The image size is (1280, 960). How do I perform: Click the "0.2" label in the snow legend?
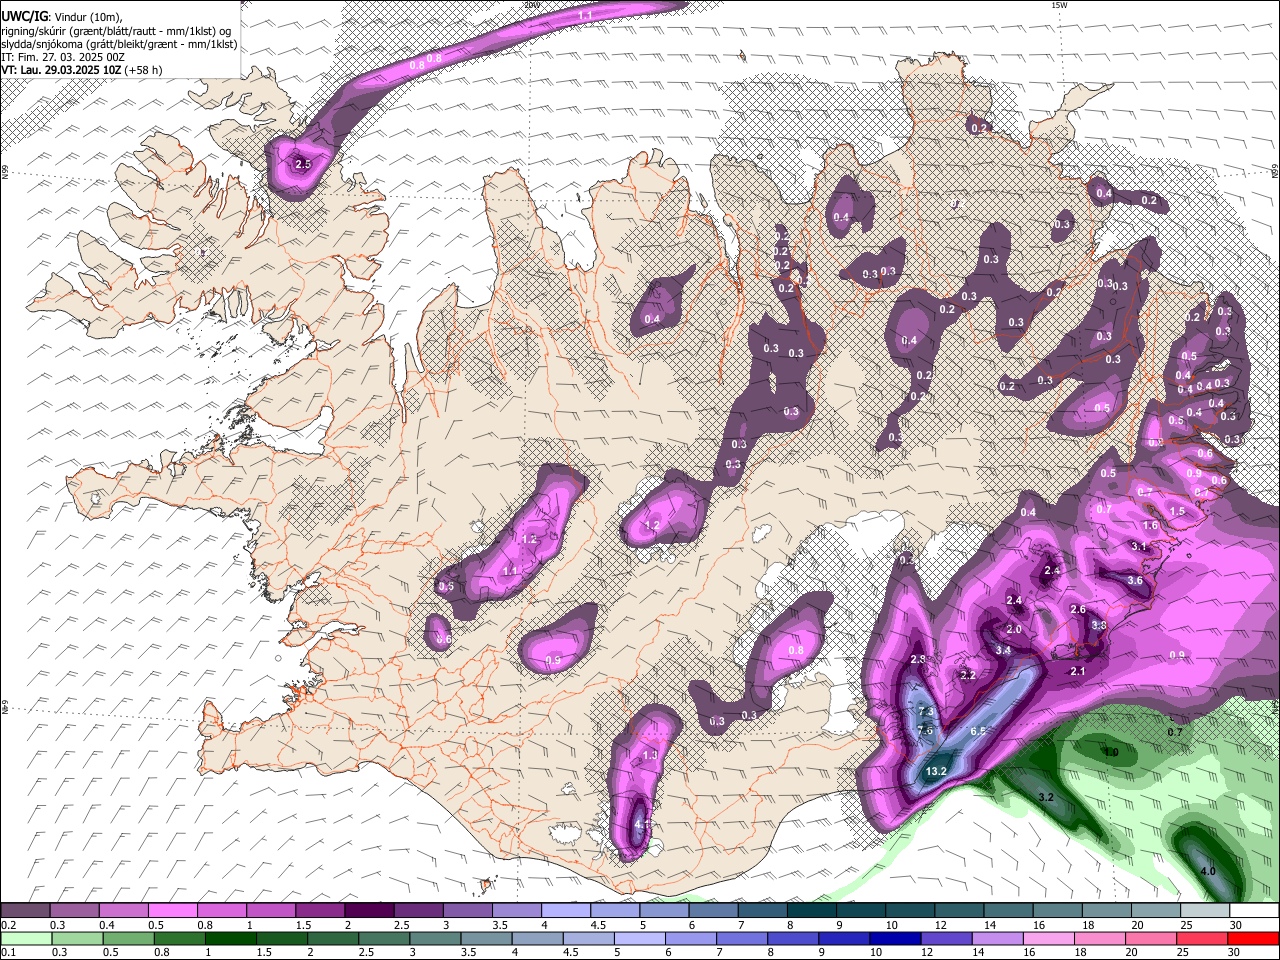(8, 925)
